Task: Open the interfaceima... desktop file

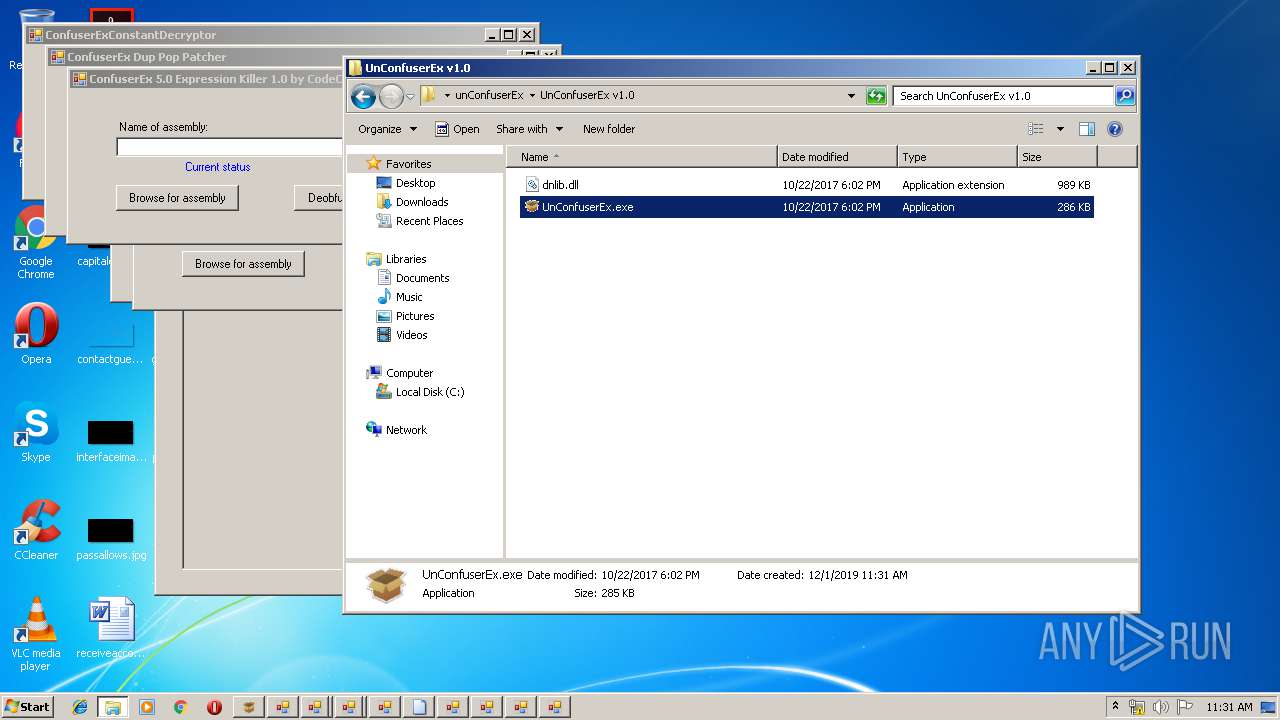Action: click(x=110, y=440)
